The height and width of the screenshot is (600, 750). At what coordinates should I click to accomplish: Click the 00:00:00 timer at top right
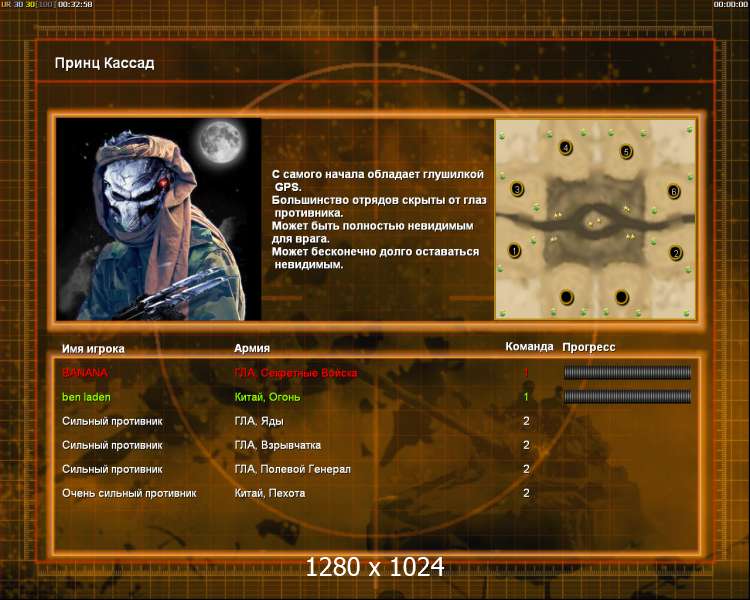[730, 4]
